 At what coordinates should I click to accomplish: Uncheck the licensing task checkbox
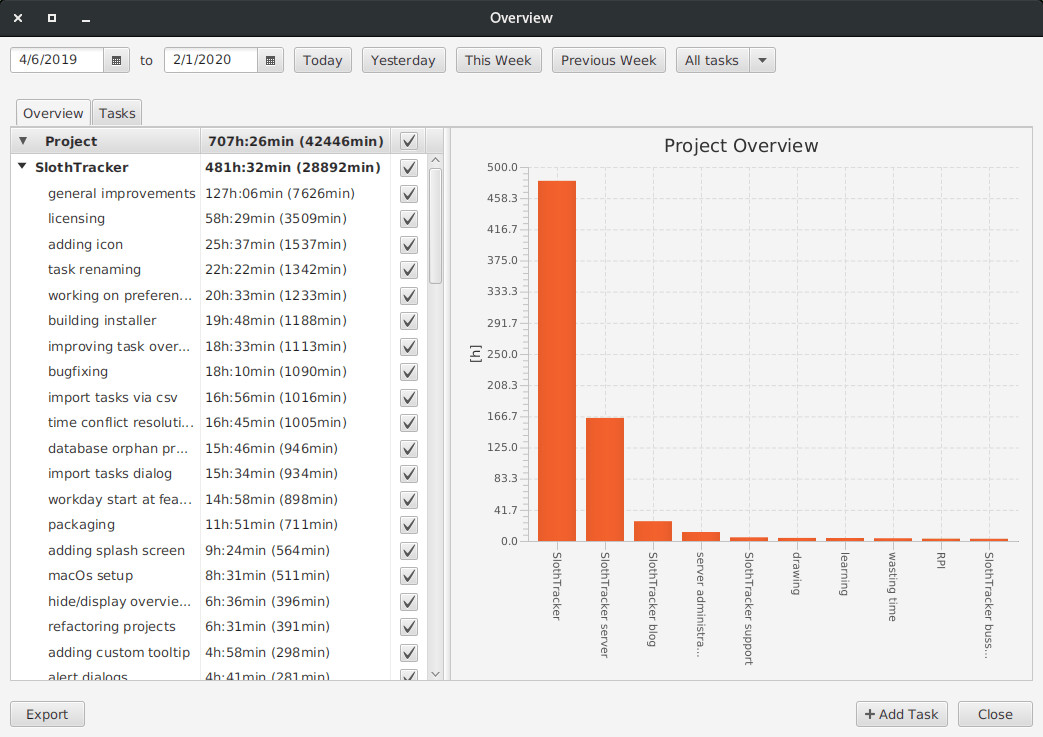pos(409,219)
